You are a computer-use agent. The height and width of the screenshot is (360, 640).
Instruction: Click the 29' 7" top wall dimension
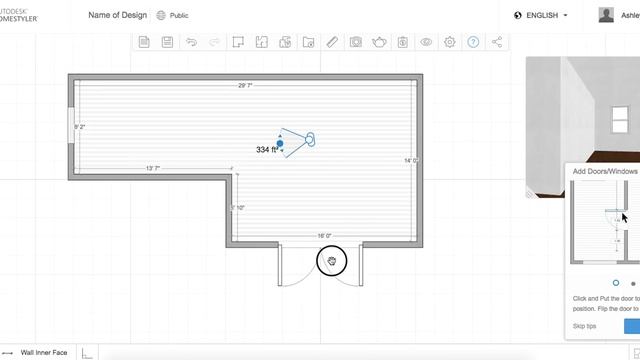245,85
